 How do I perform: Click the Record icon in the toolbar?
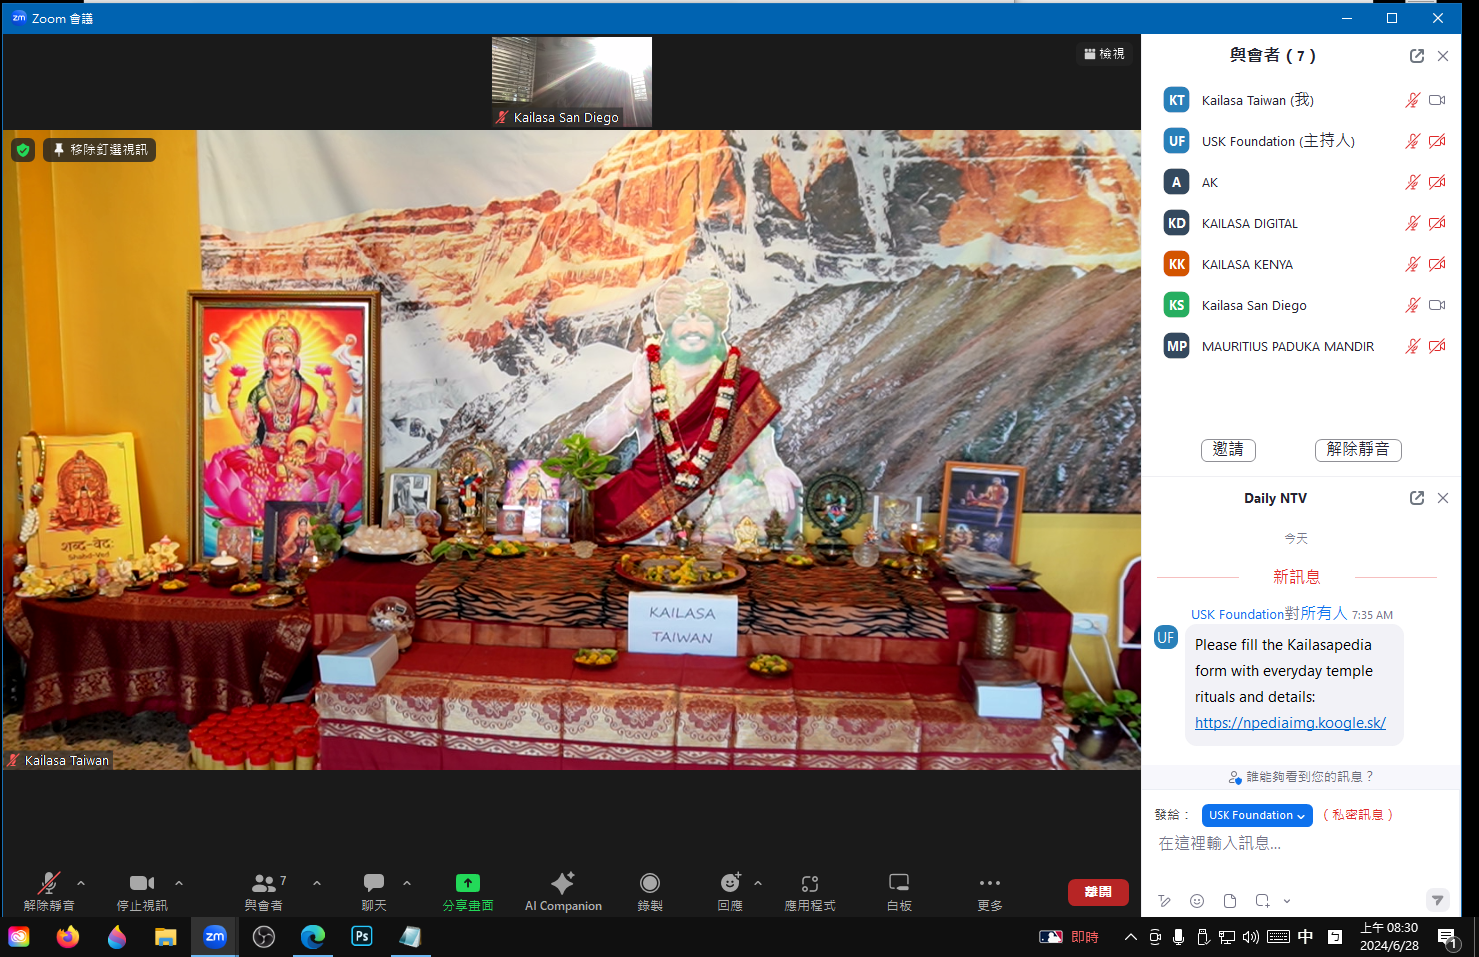coord(650,883)
